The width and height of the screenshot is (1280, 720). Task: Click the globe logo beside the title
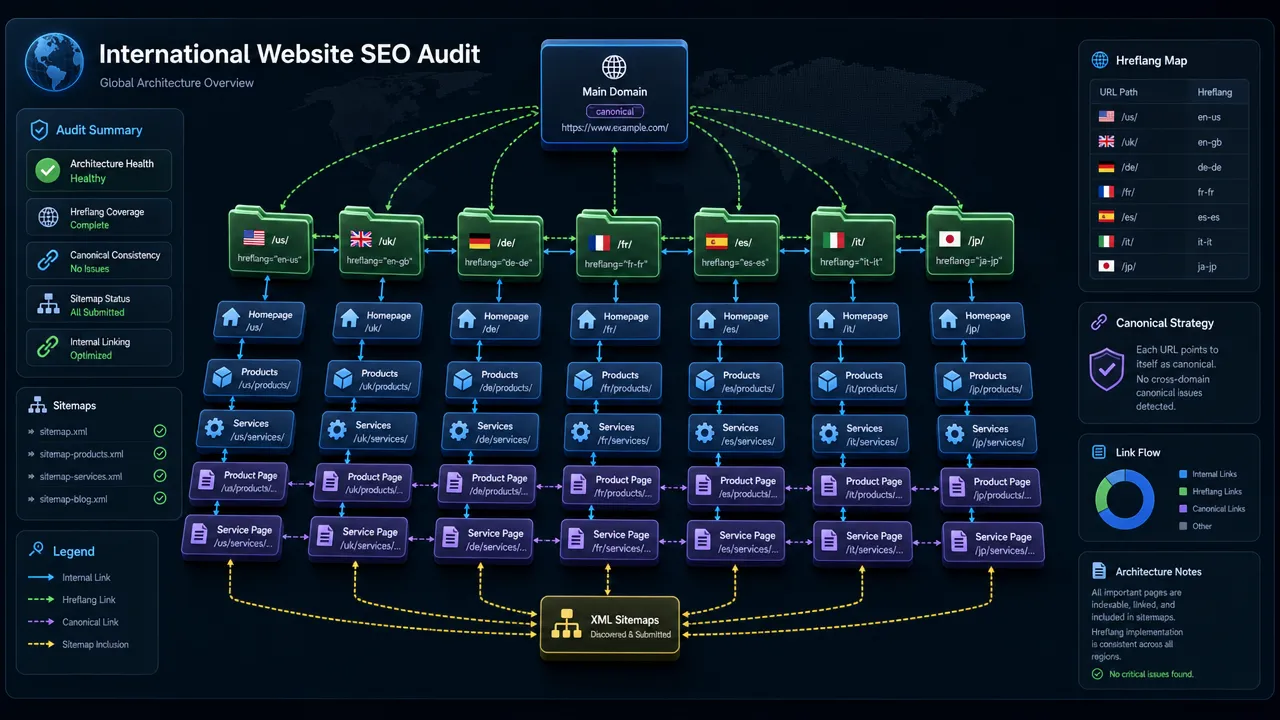54,60
